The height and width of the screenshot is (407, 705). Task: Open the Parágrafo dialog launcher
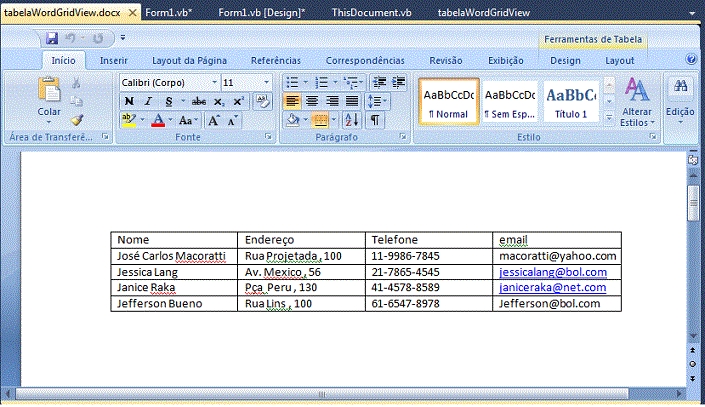pos(403,137)
